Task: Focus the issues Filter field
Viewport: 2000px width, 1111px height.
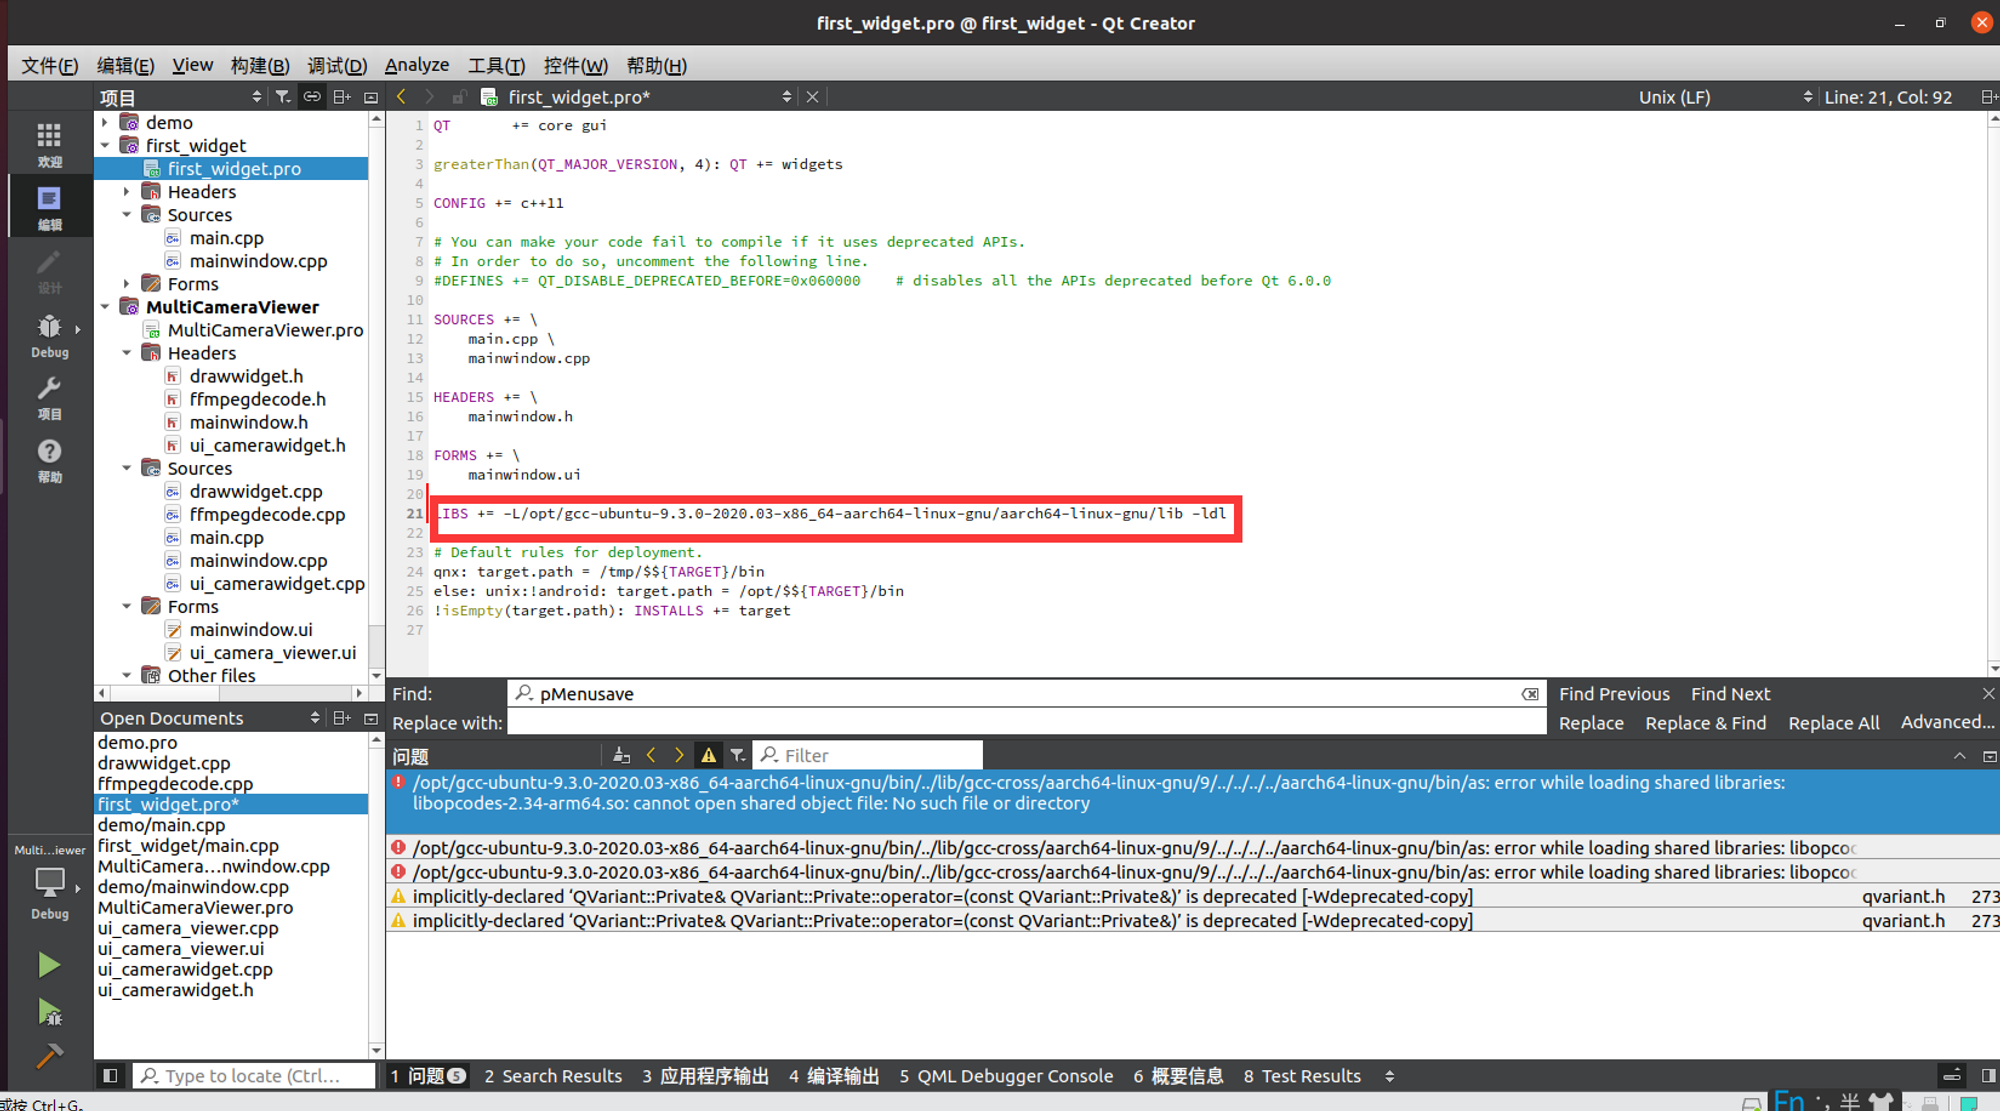Action: 867,755
